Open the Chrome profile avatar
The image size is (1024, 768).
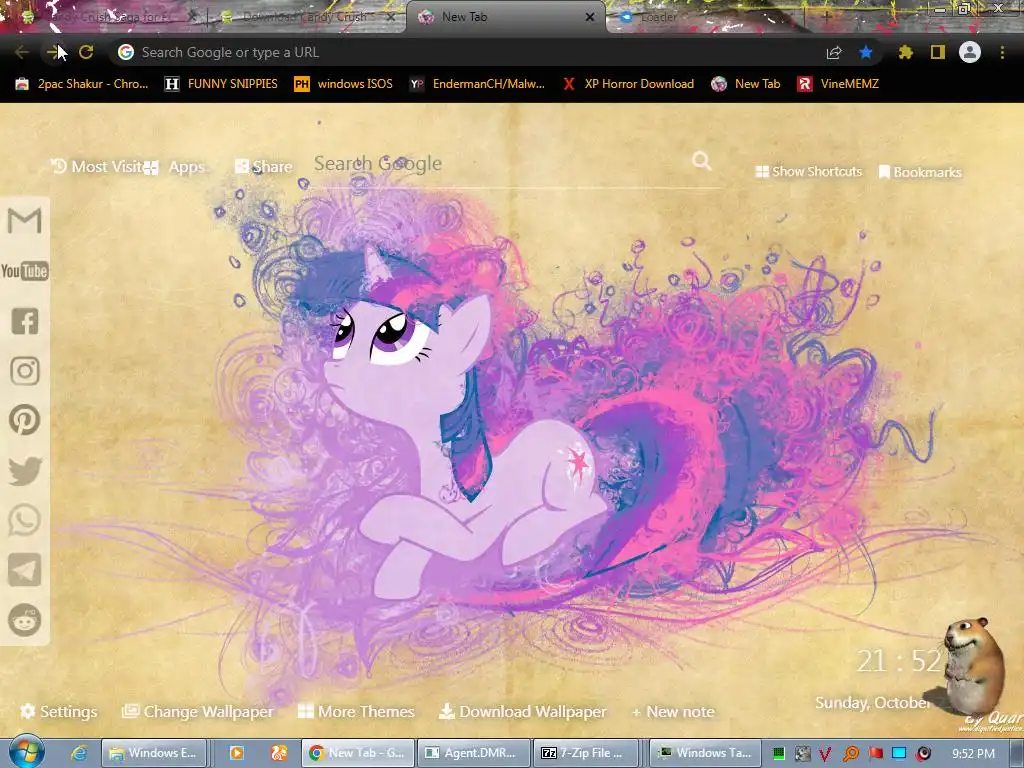[x=970, y=52]
